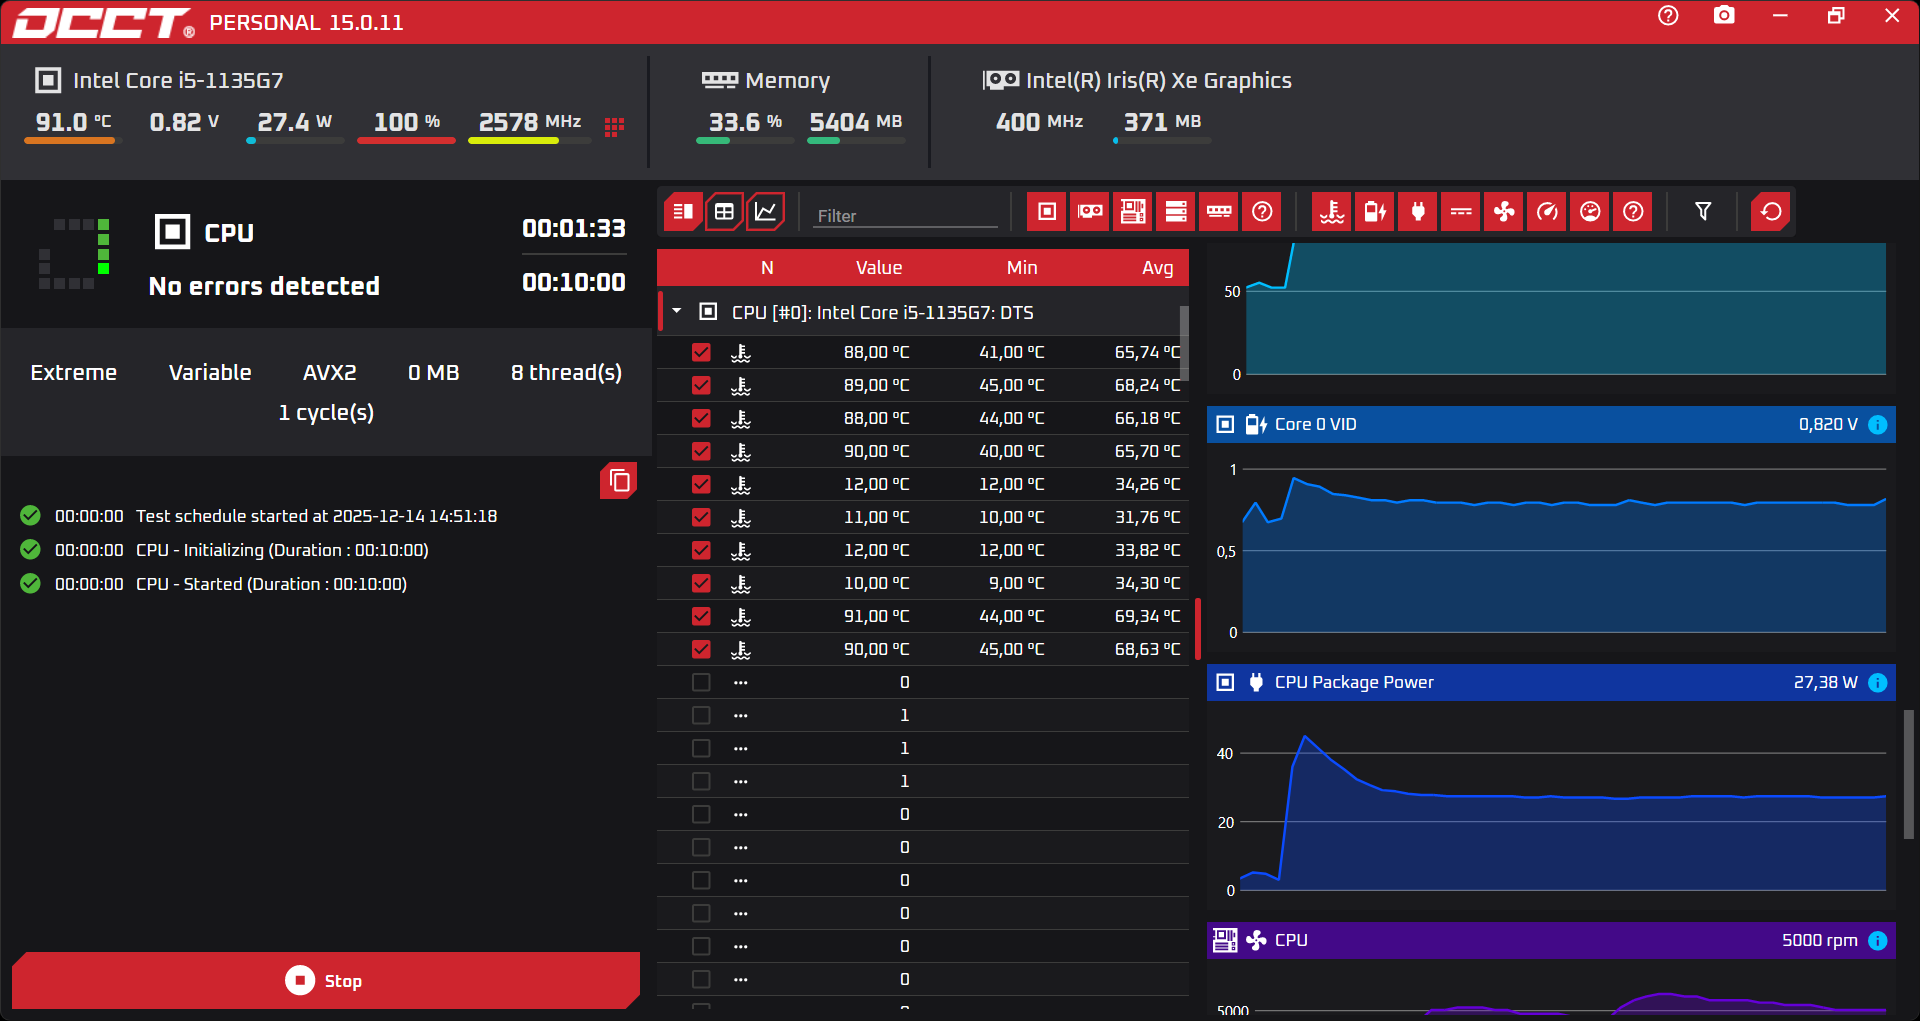Click the "No errors detected" status text
1920x1021 pixels.
coord(264,287)
